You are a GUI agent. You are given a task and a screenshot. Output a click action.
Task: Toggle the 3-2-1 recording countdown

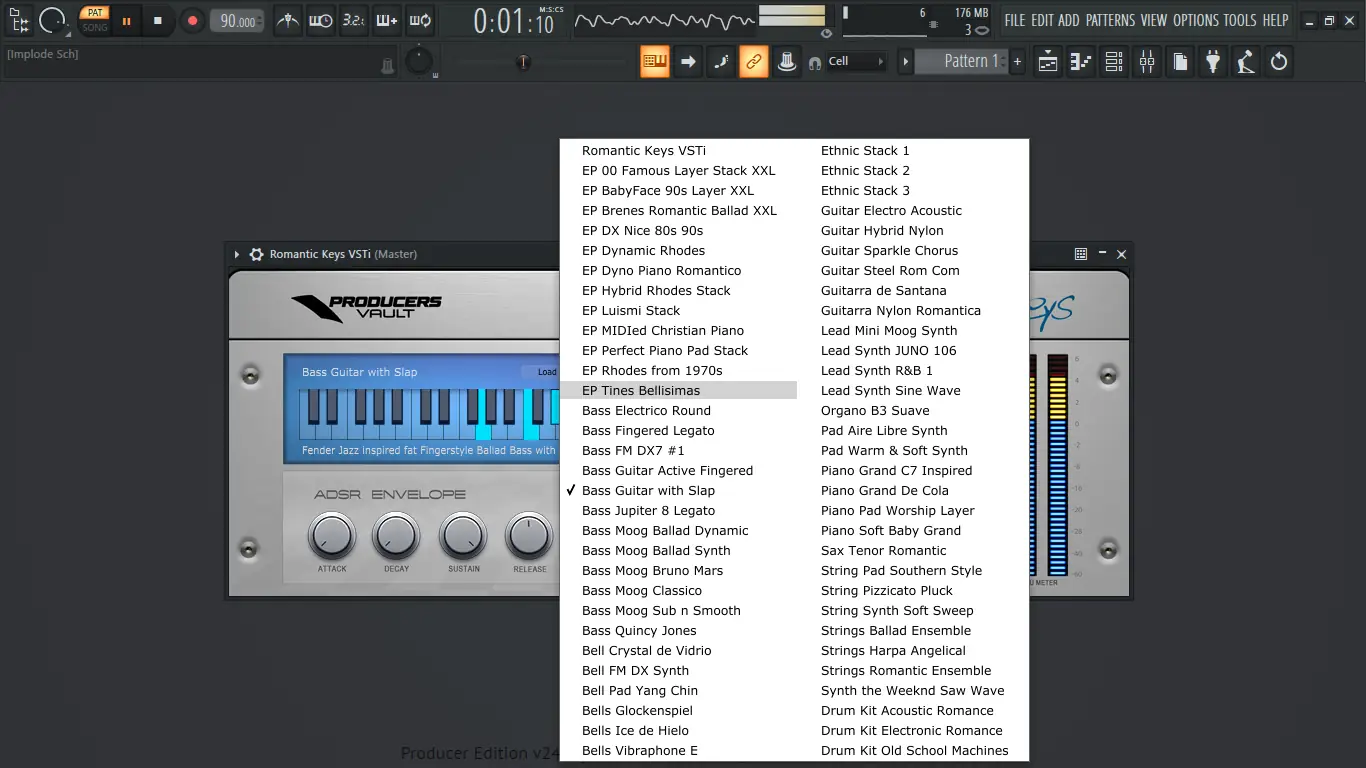(x=353, y=20)
